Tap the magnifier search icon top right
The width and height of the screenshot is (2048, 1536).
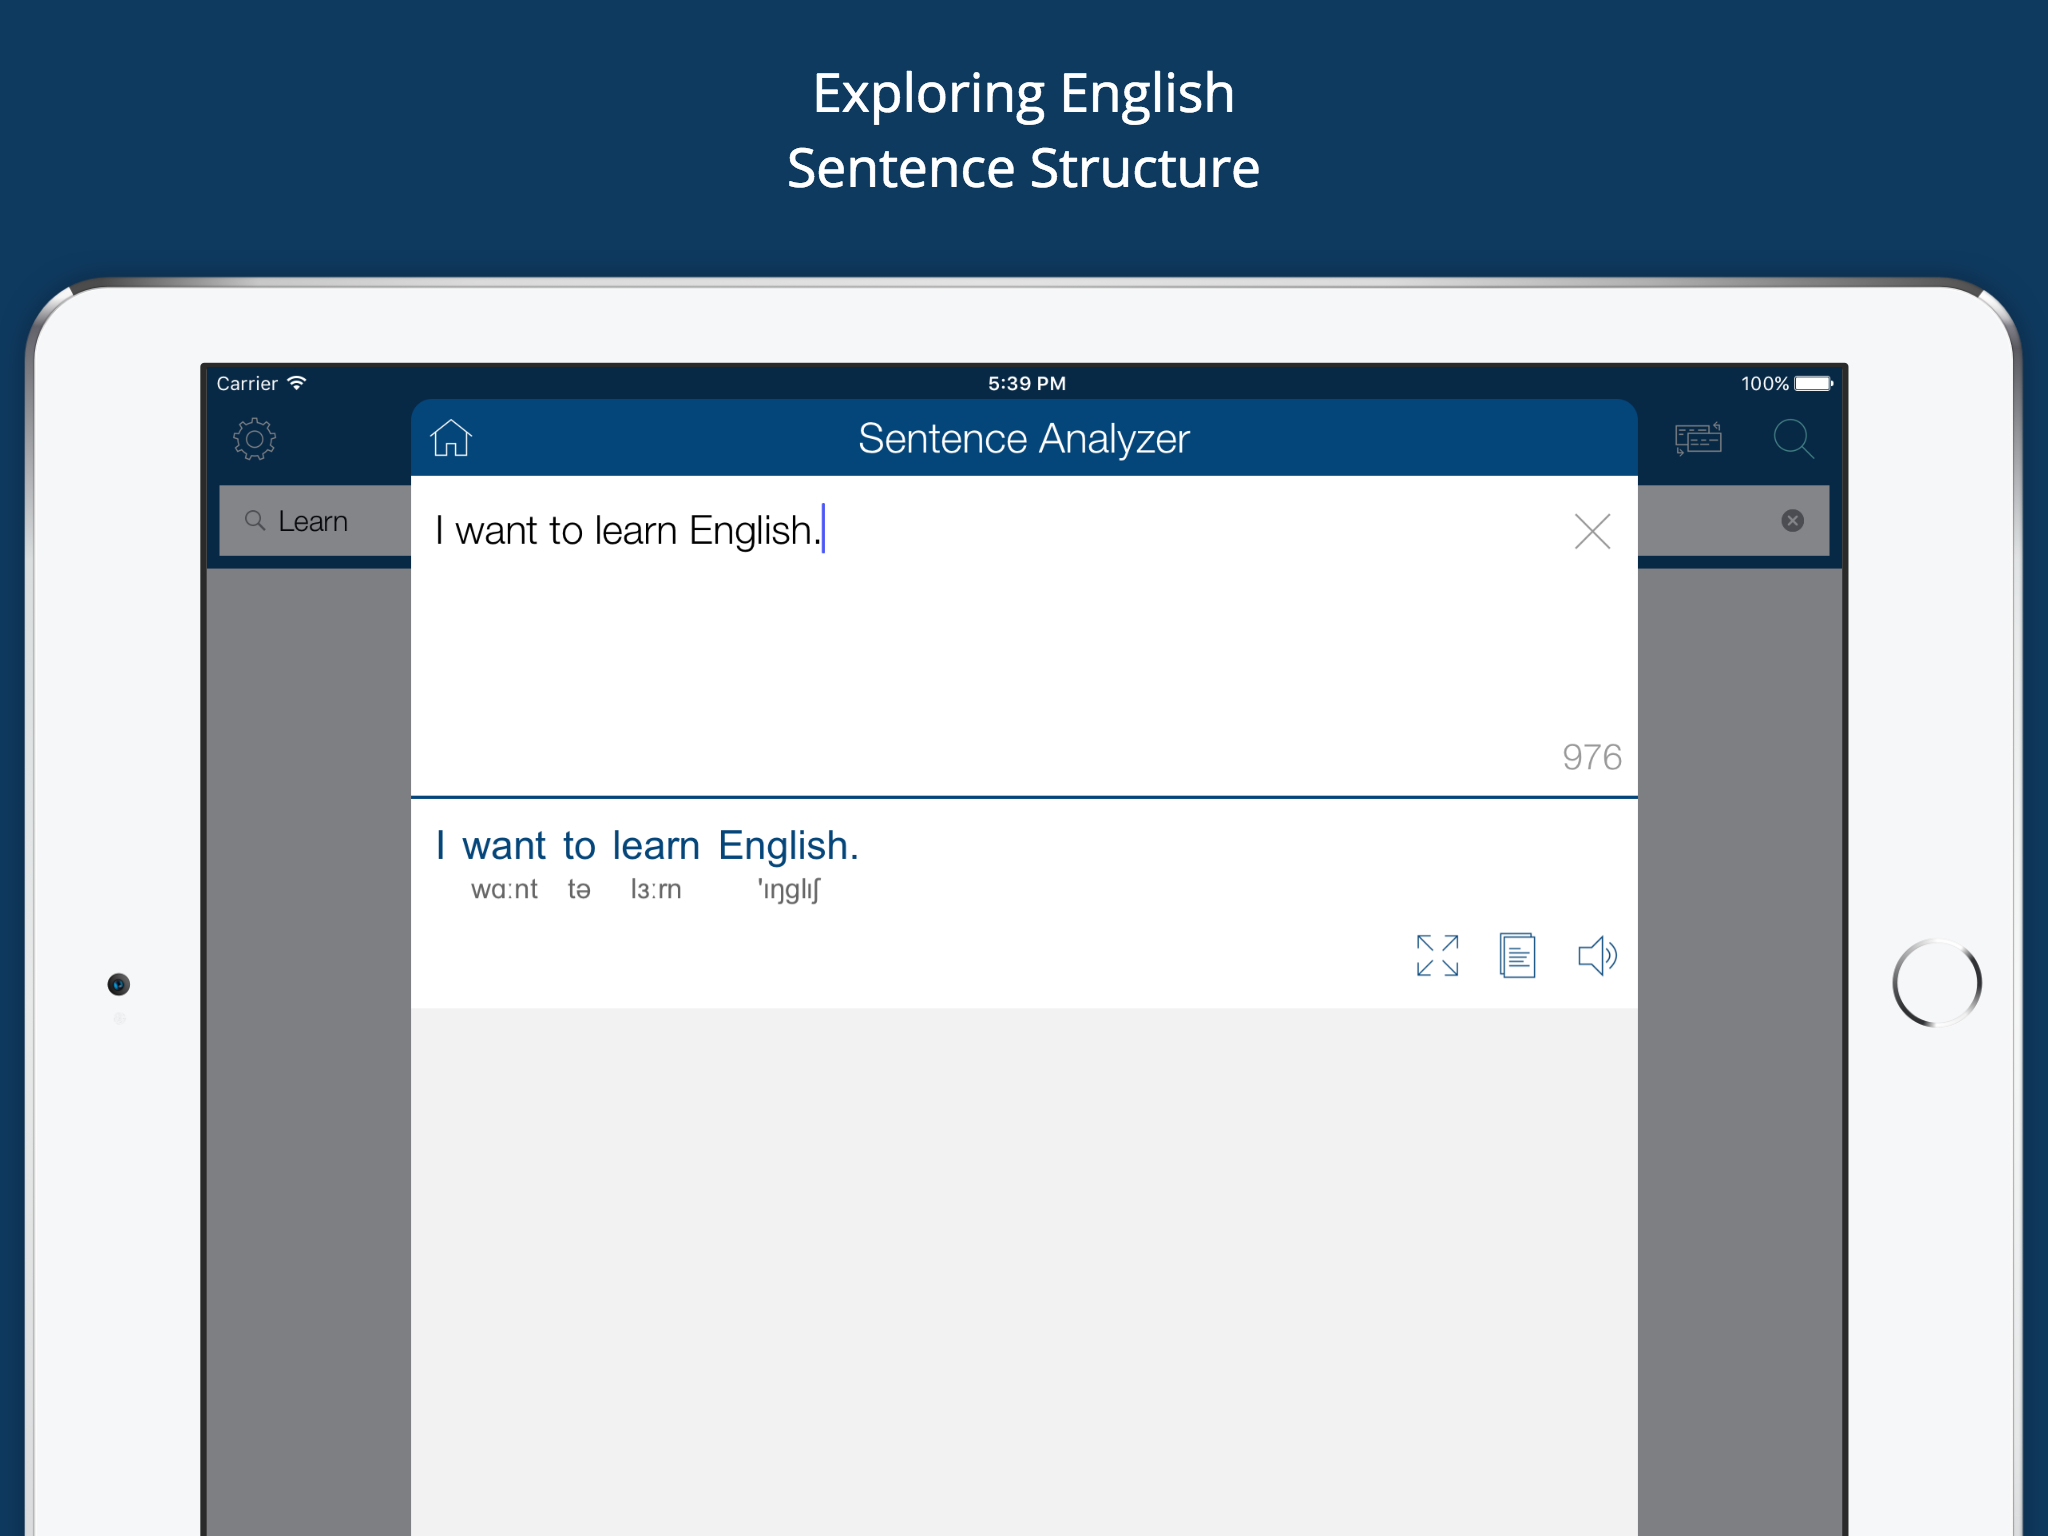pyautogui.click(x=1793, y=438)
